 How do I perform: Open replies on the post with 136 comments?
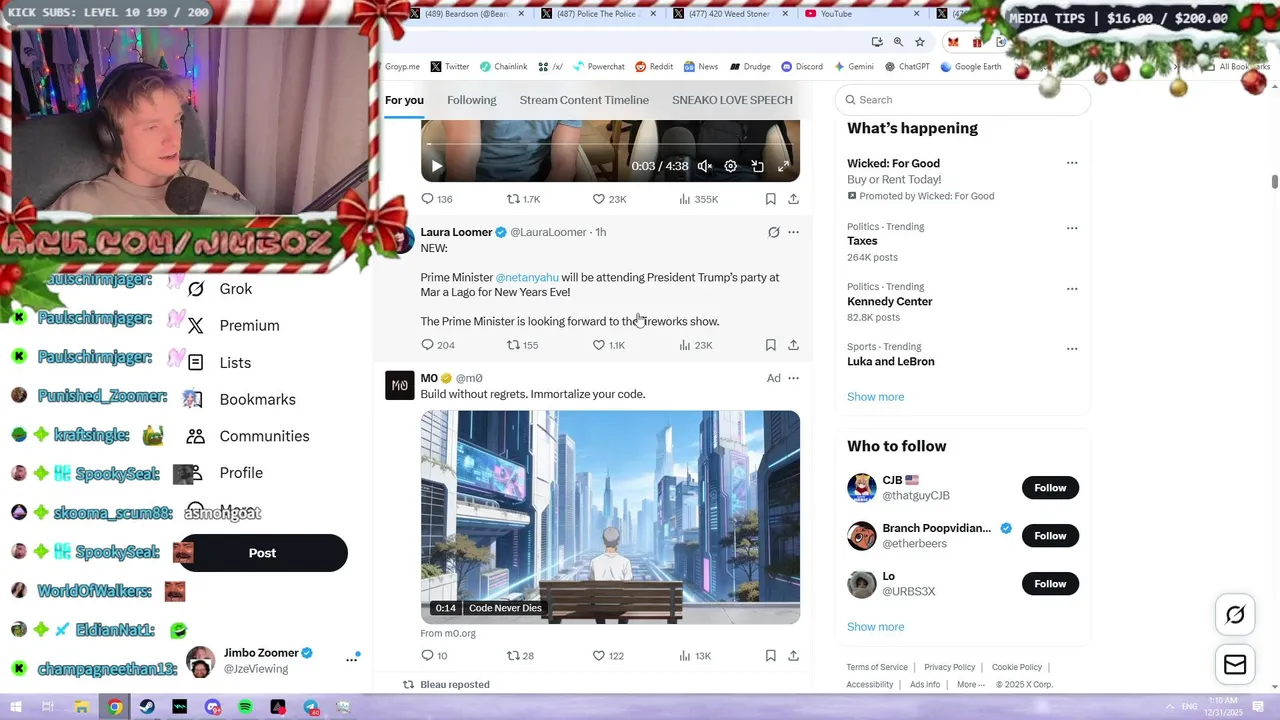[x=437, y=199]
